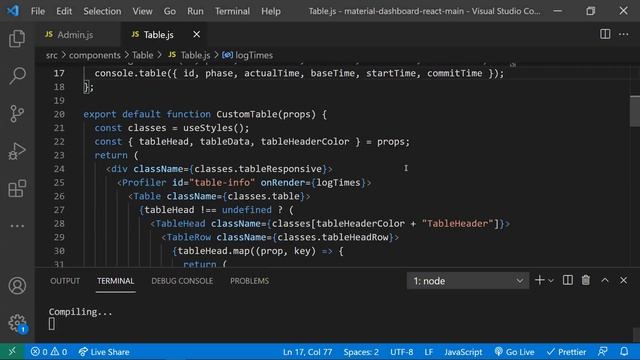Close the Table.js tab
The width and height of the screenshot is (640, 360).
click(x=196, y=34)
